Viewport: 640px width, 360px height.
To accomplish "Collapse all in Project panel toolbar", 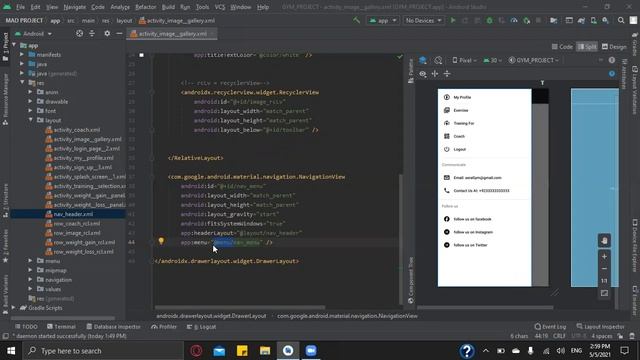I will (92, 33).
